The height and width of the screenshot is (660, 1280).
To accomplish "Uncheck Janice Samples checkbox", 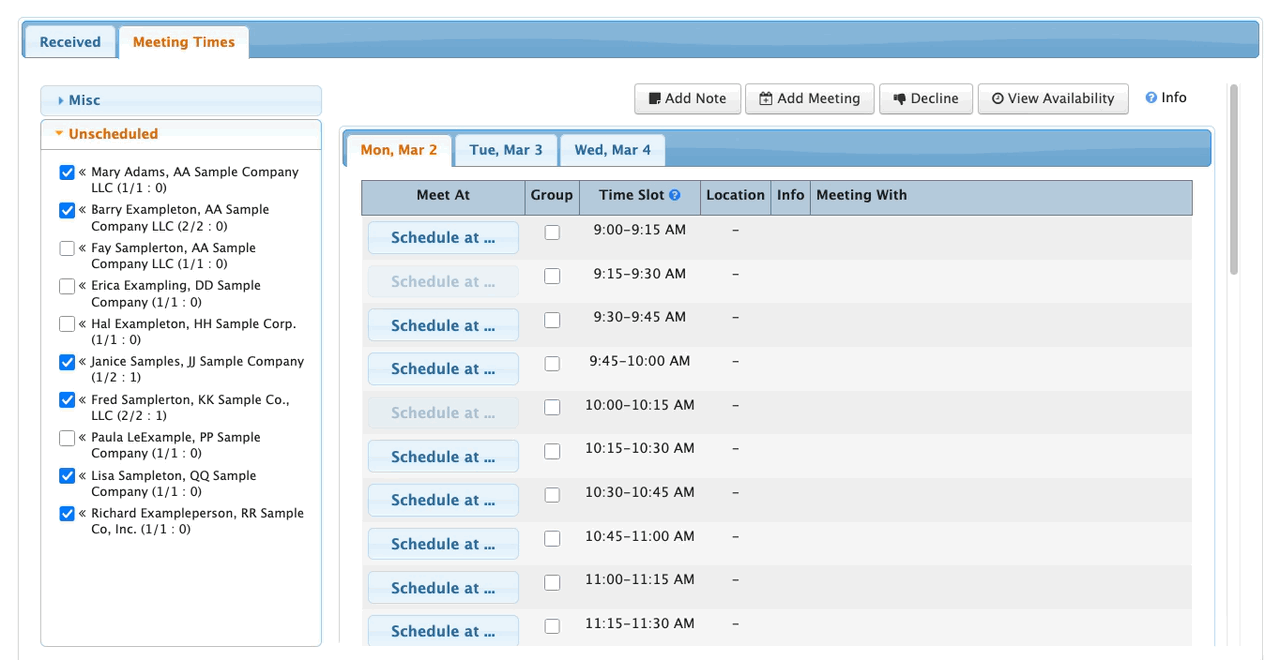I will pos(67,363).
